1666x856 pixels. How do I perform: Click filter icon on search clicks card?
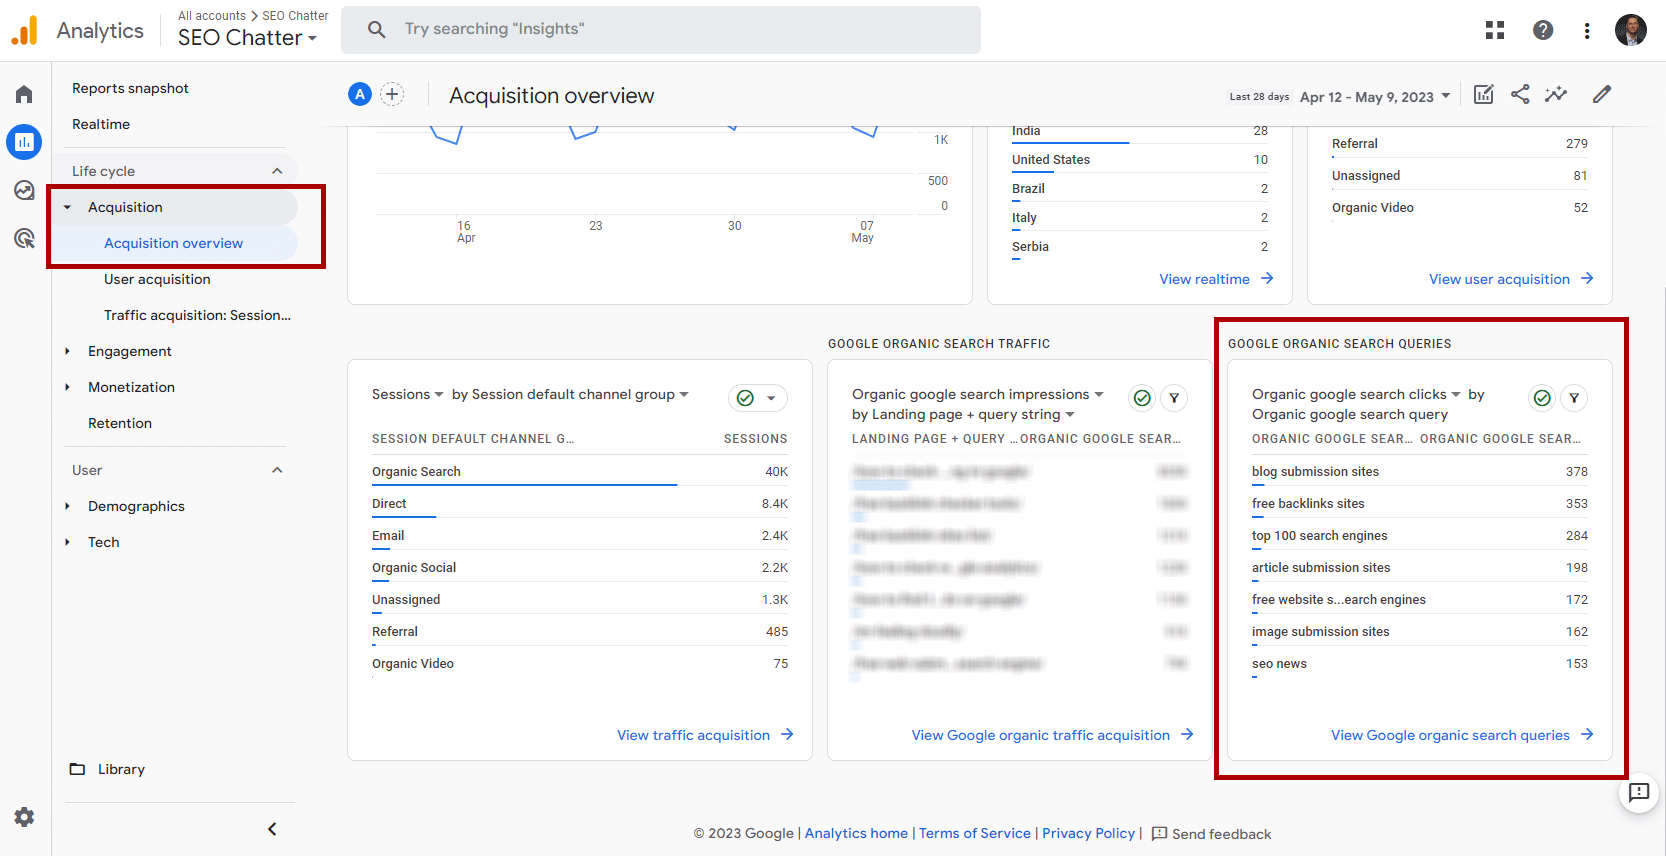tap(1574, 398)
